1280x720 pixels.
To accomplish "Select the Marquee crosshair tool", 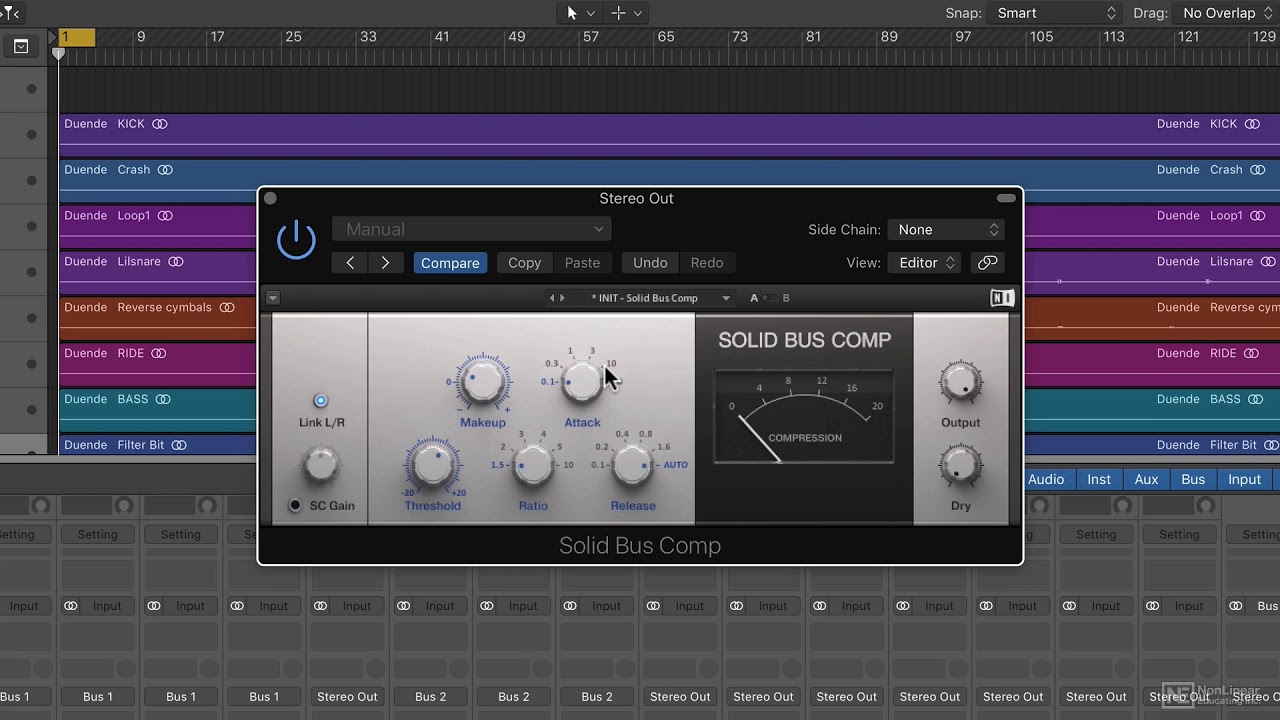I will (618, 13).
